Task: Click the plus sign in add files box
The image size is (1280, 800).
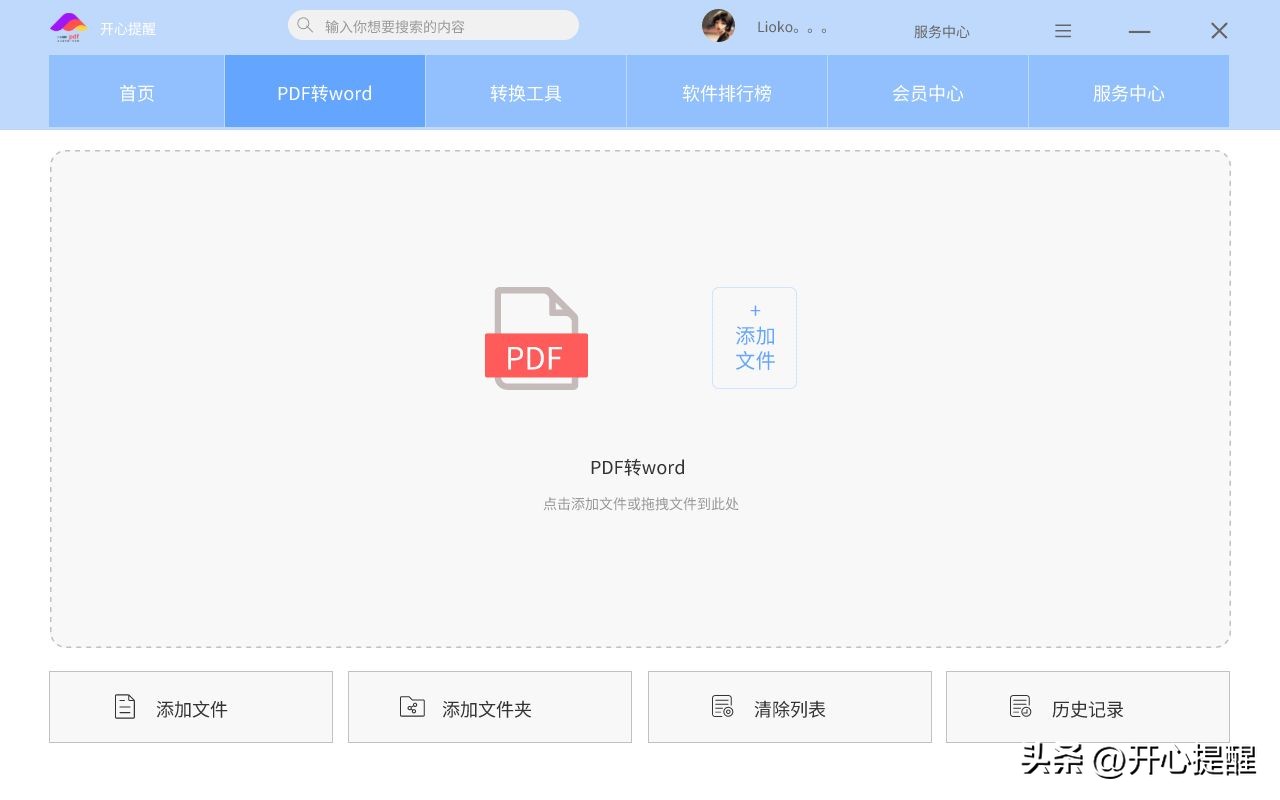Action: coord(755,311)
